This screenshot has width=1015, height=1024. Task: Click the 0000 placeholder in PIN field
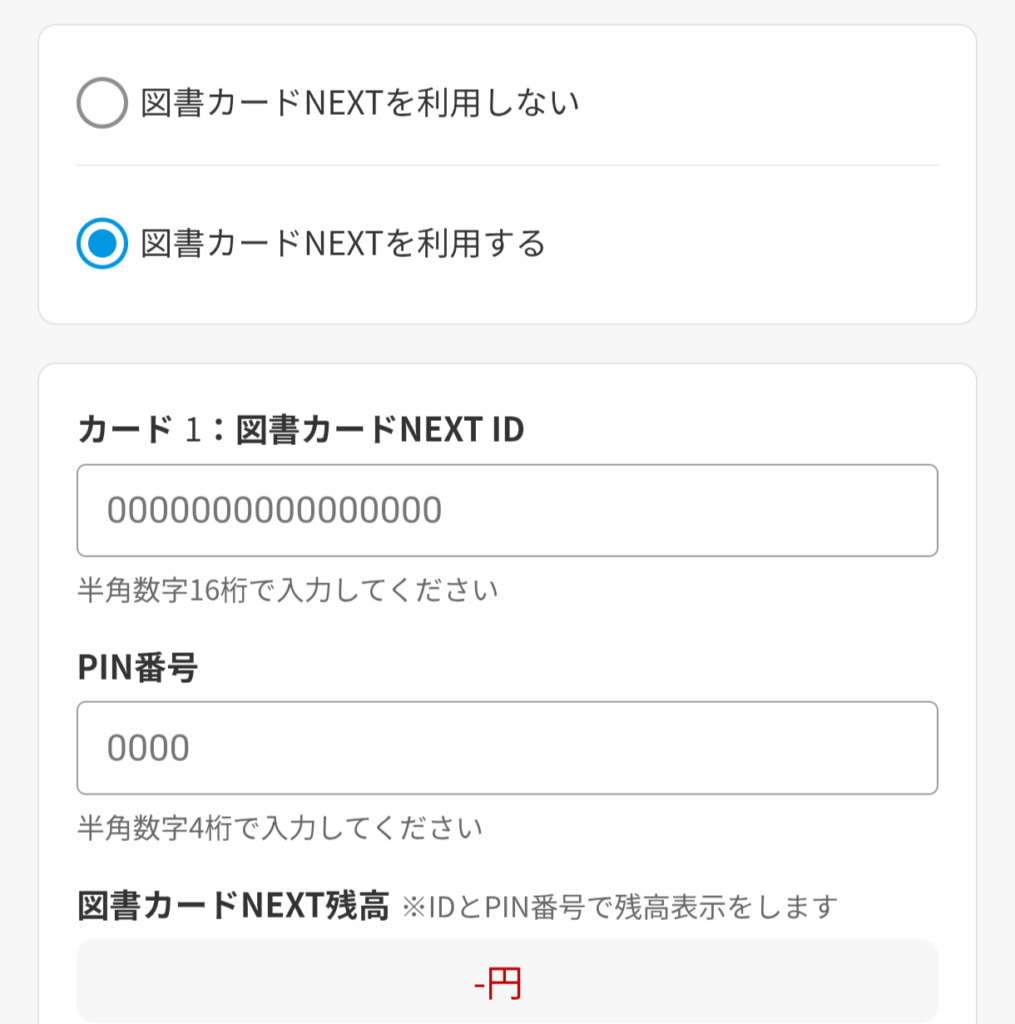(x=148, y=748)
